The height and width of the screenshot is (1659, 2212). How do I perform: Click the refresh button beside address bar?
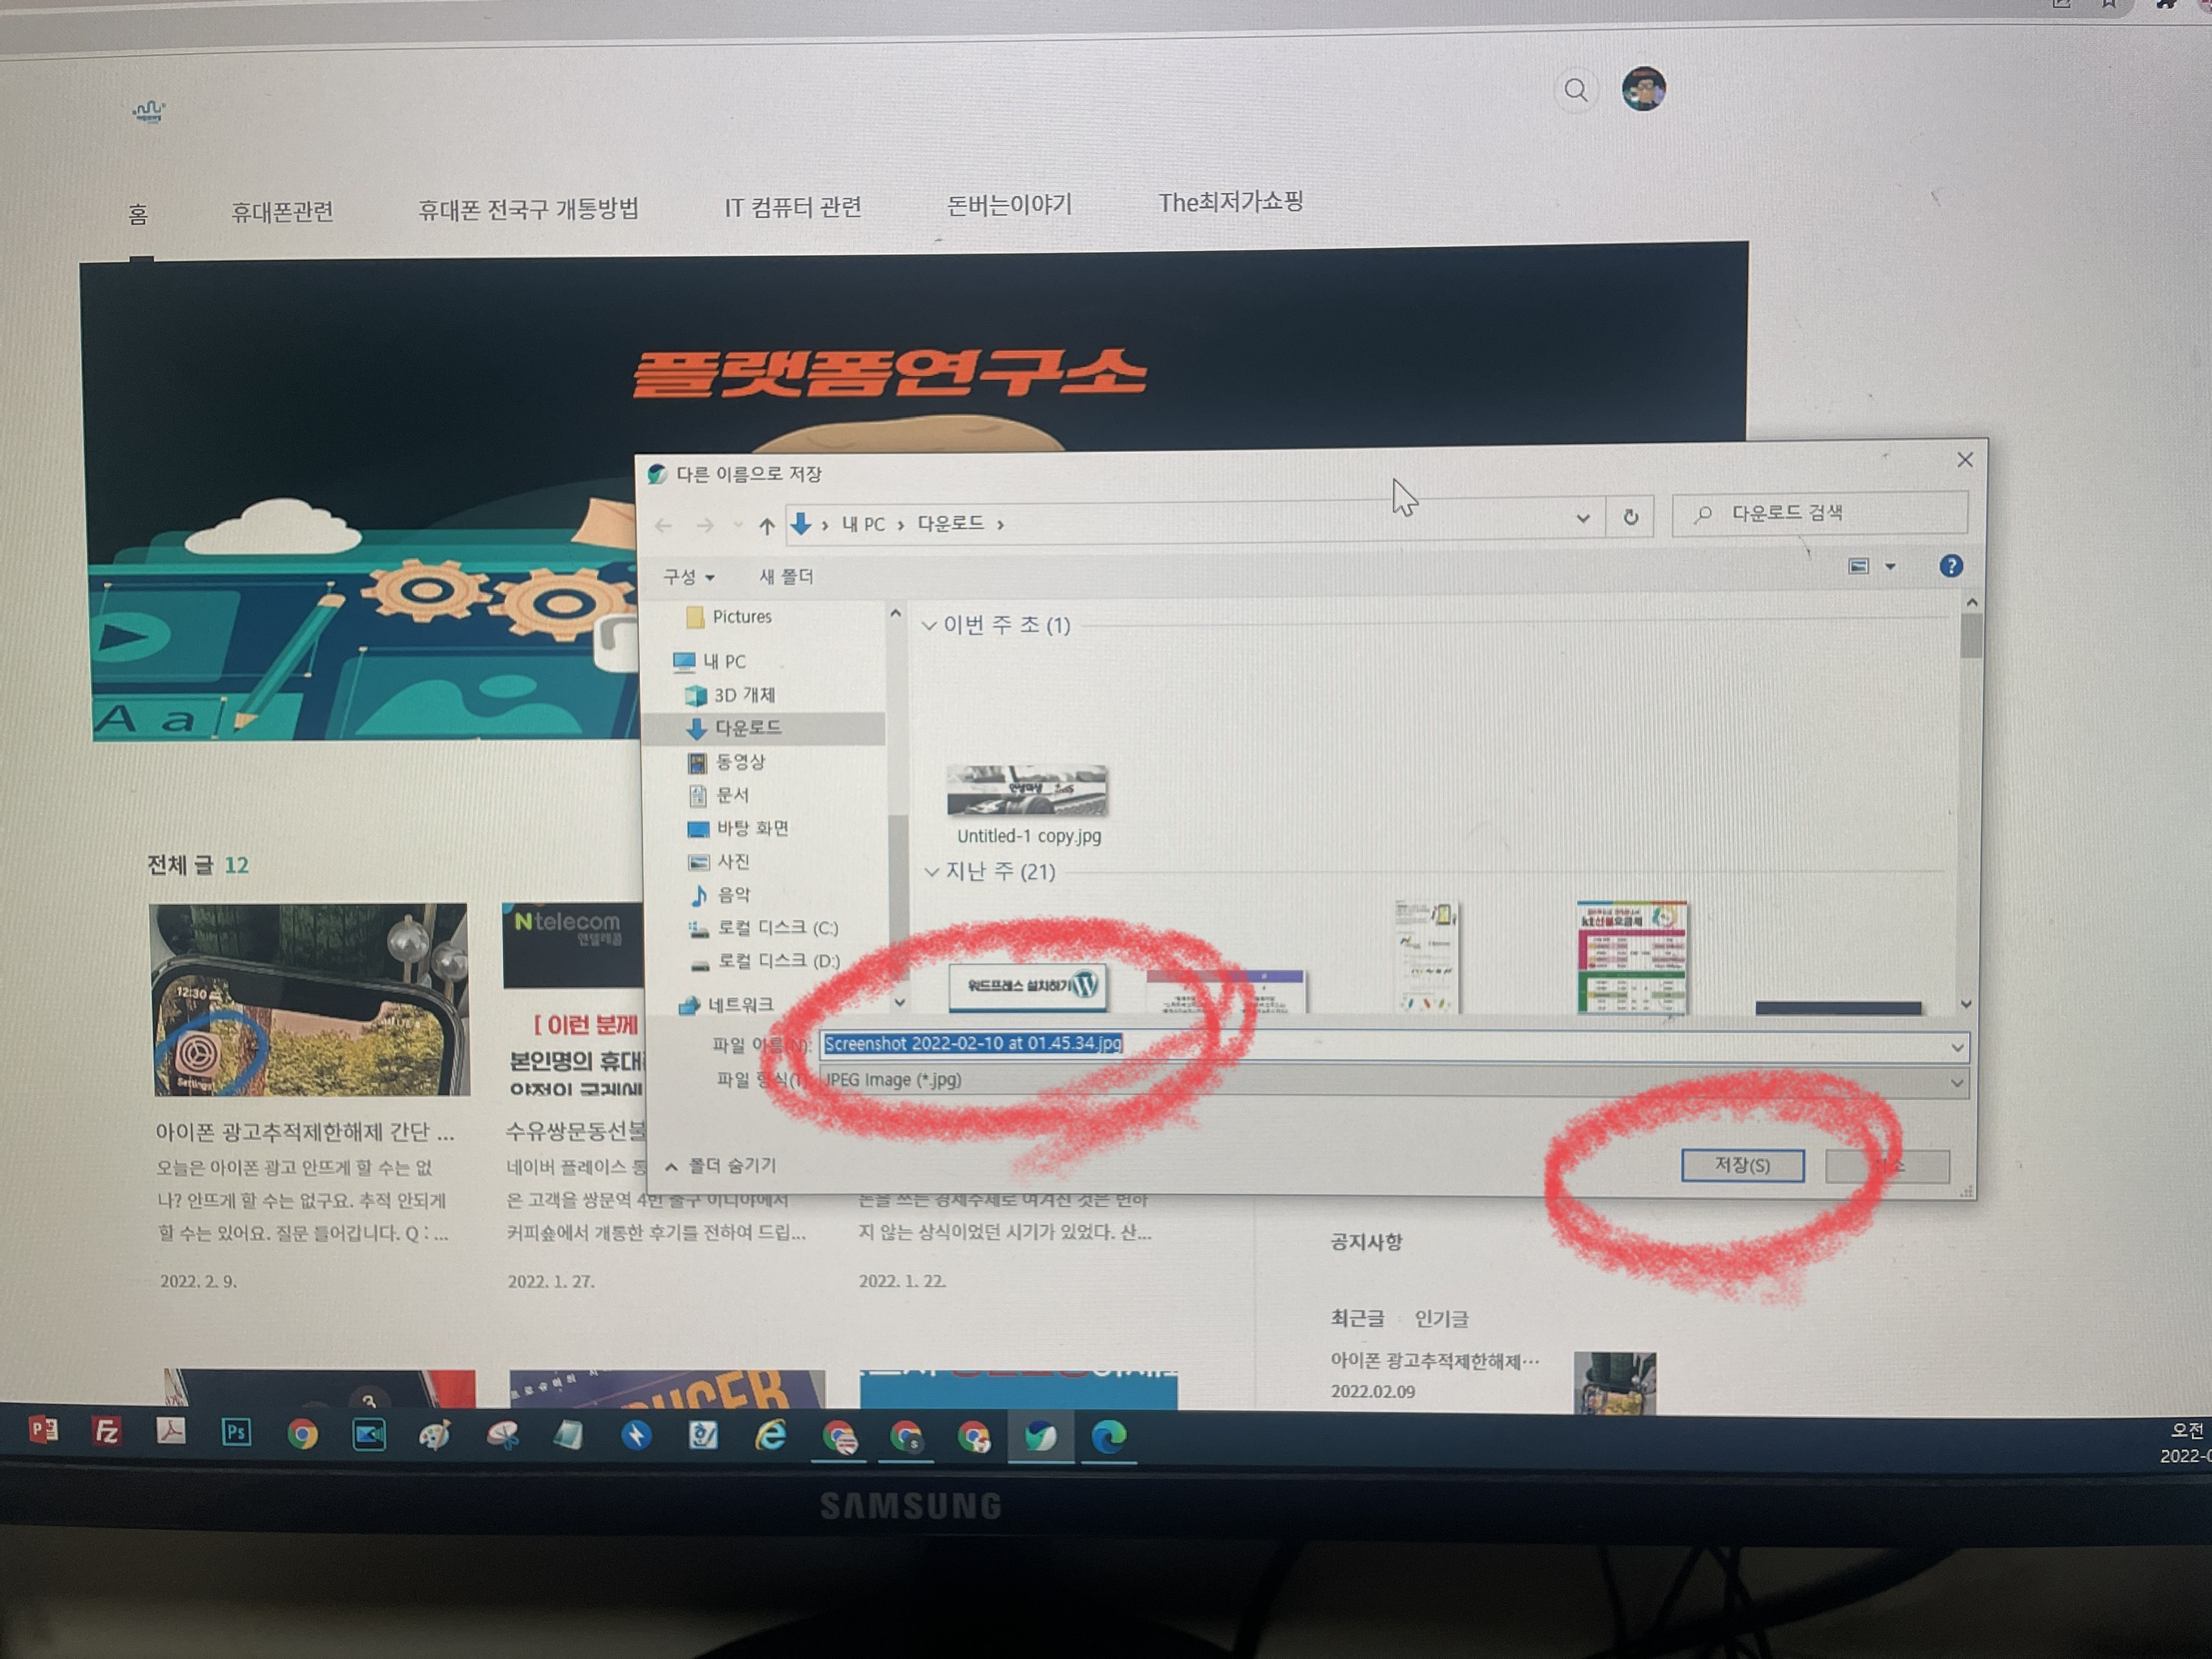pyautogui.click(x=1630, y=517)
